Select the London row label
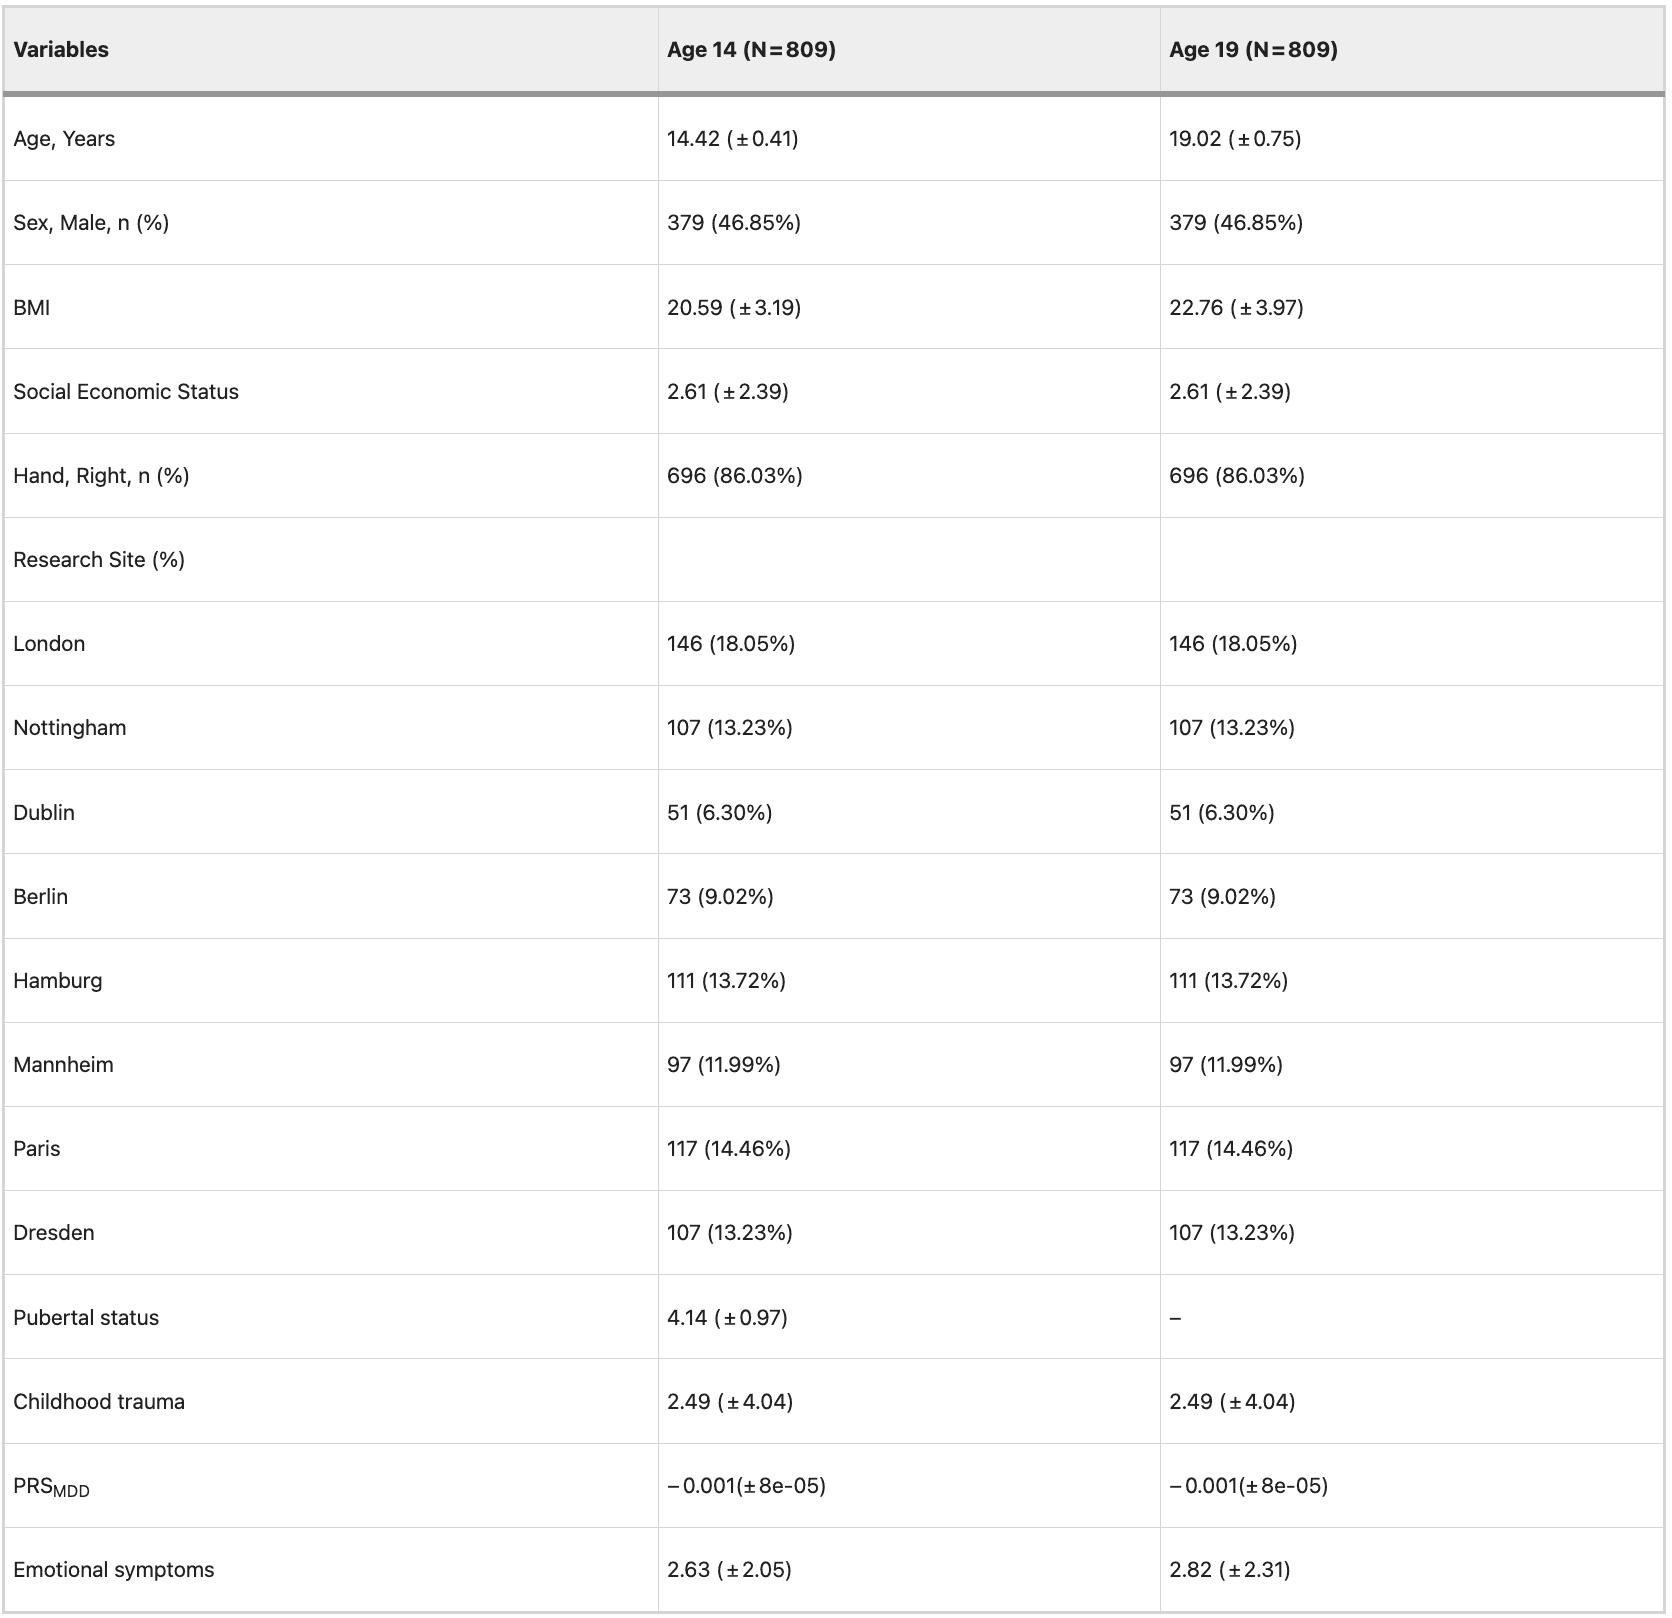This screenshot has width=1672, height=1618. tap(49, 644)
